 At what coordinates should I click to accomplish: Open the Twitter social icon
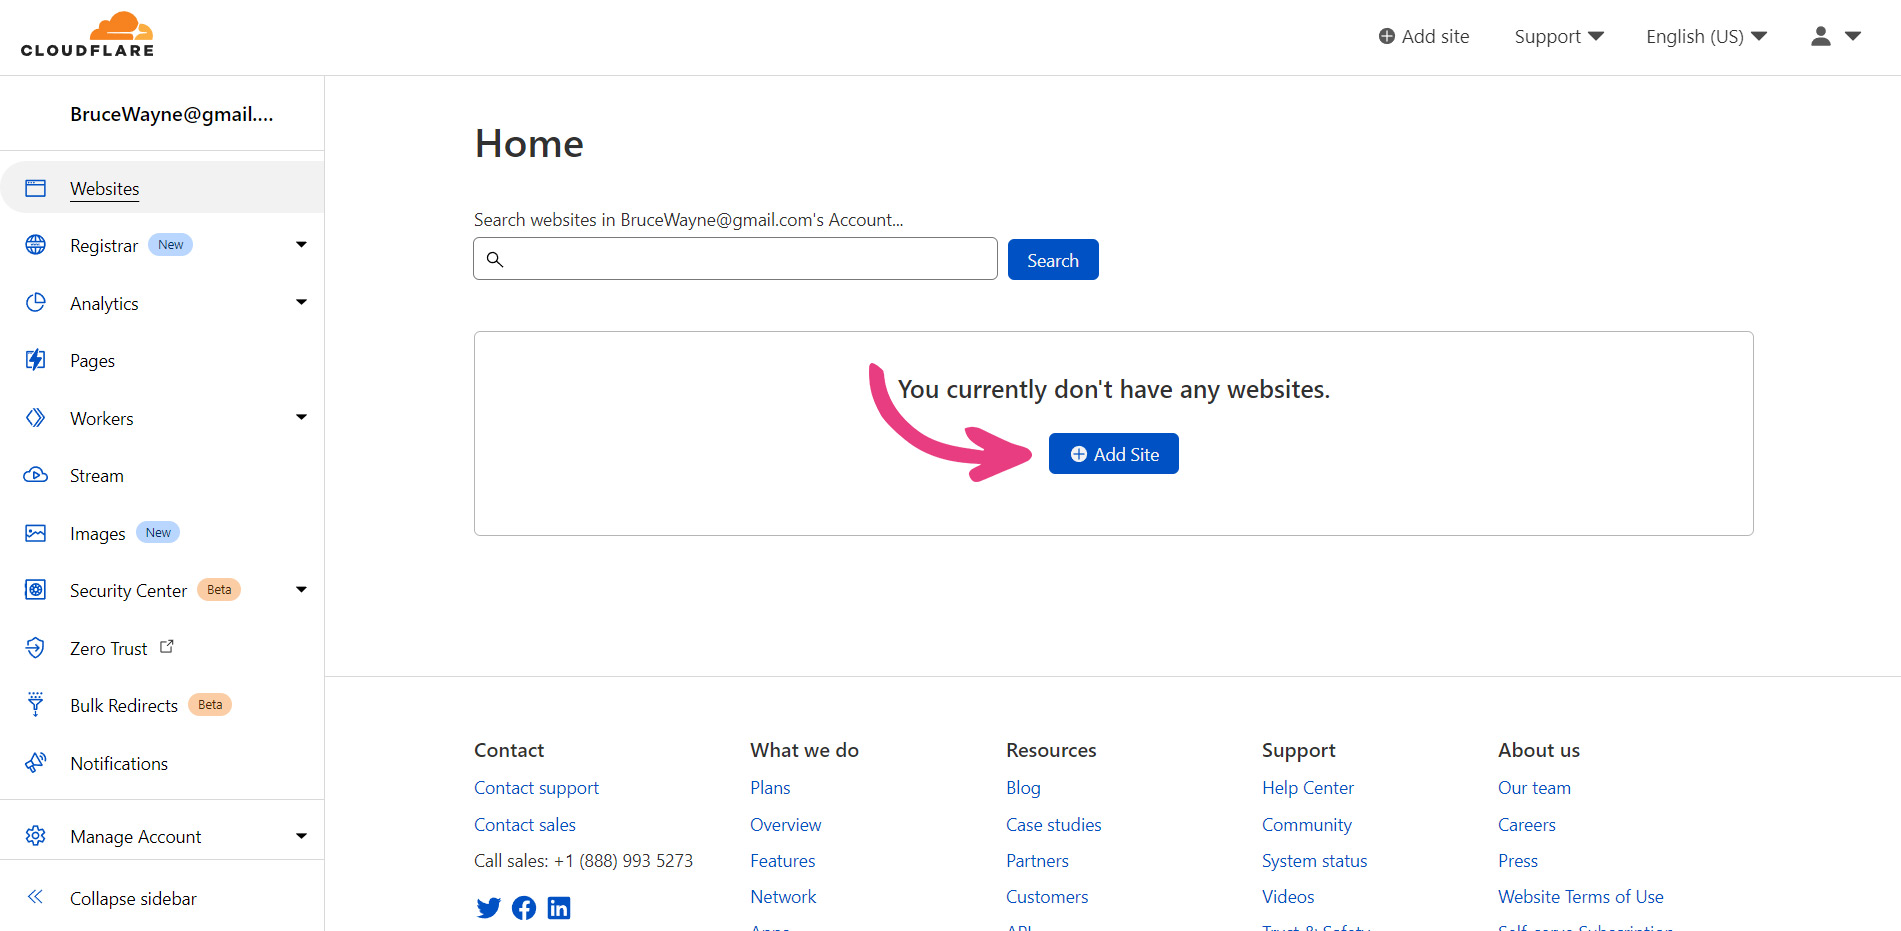[488, 908]
